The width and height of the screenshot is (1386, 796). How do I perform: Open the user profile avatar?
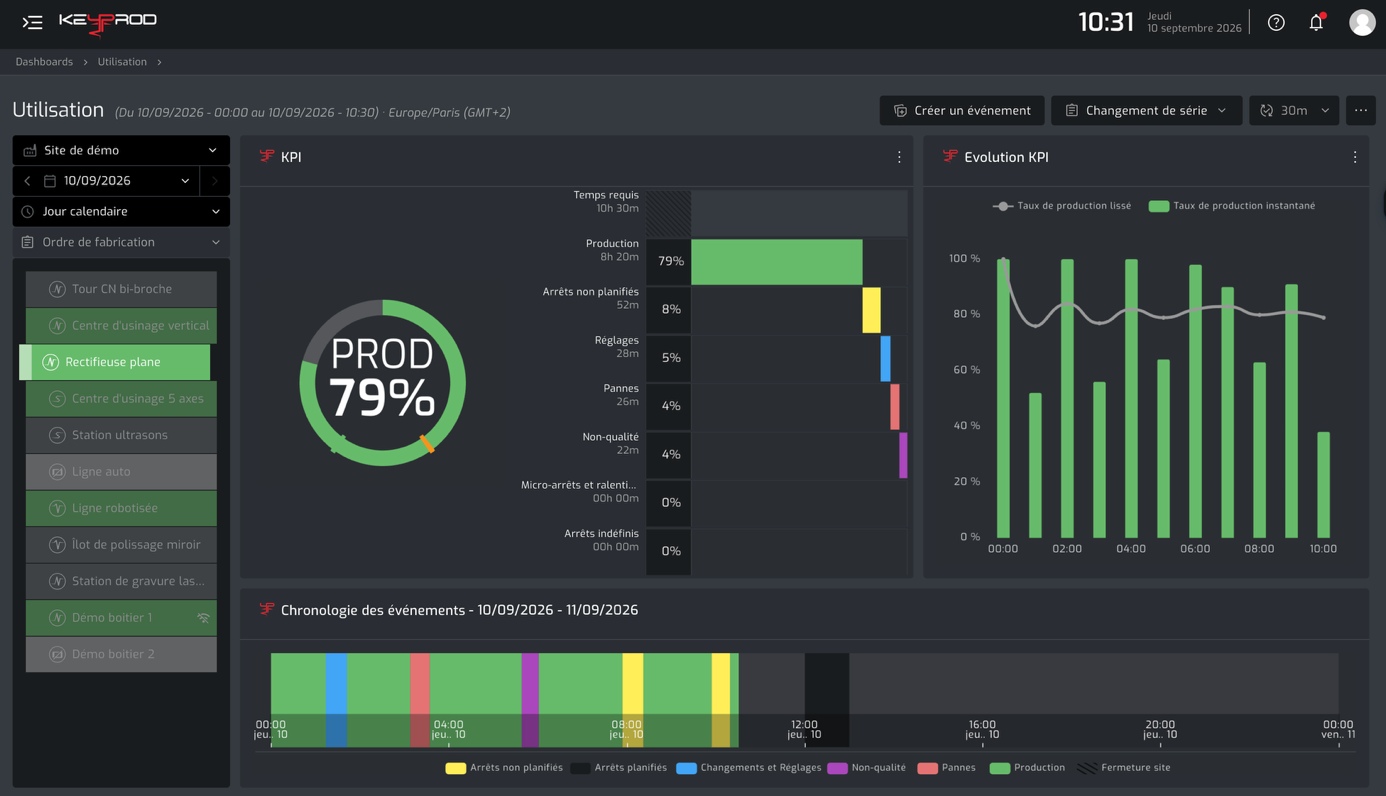(x=1362, y=22)
